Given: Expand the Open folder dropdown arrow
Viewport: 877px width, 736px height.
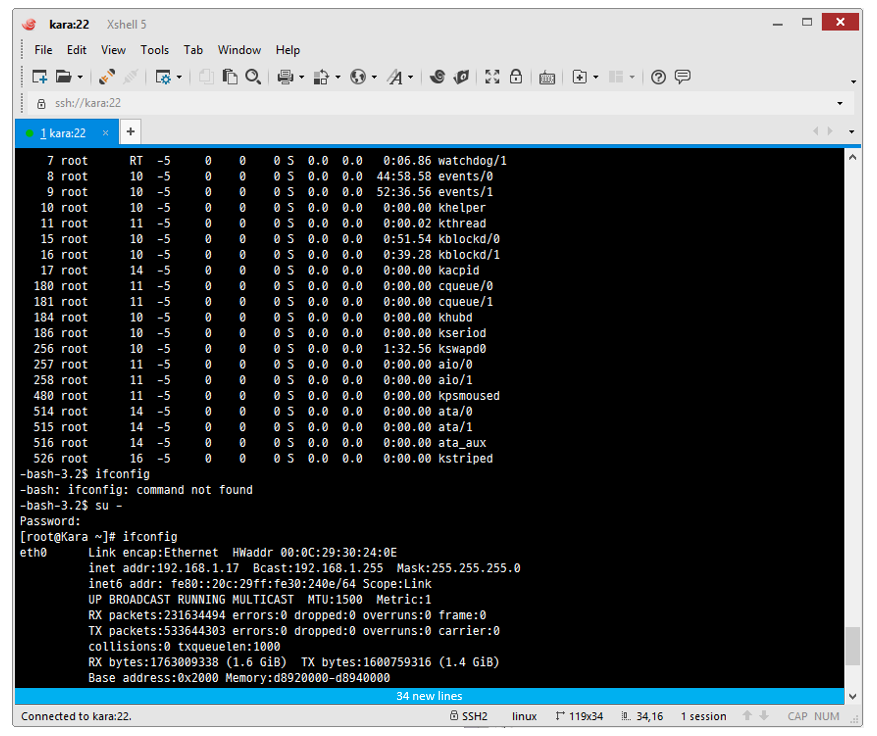Looking at the screenshot, I should 78,77.
